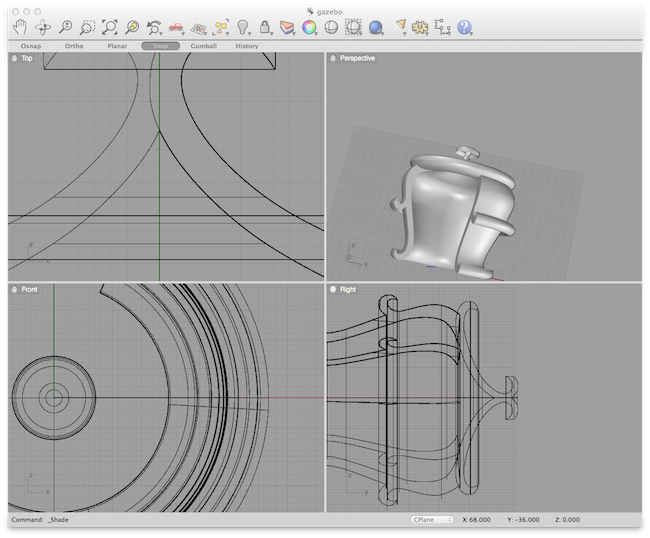Click the concentric circles in Front viewport
650x538 pixels.
pyautogui.click(x=54, y=398)
